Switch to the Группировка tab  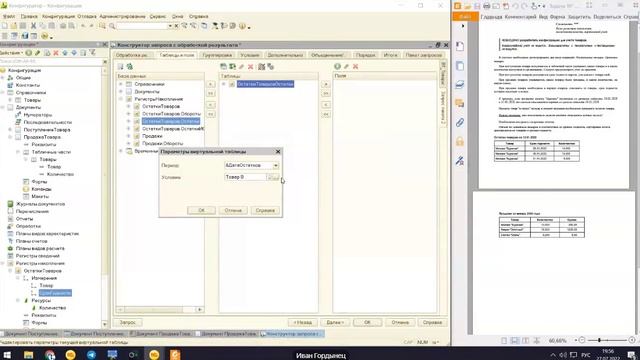217,55
